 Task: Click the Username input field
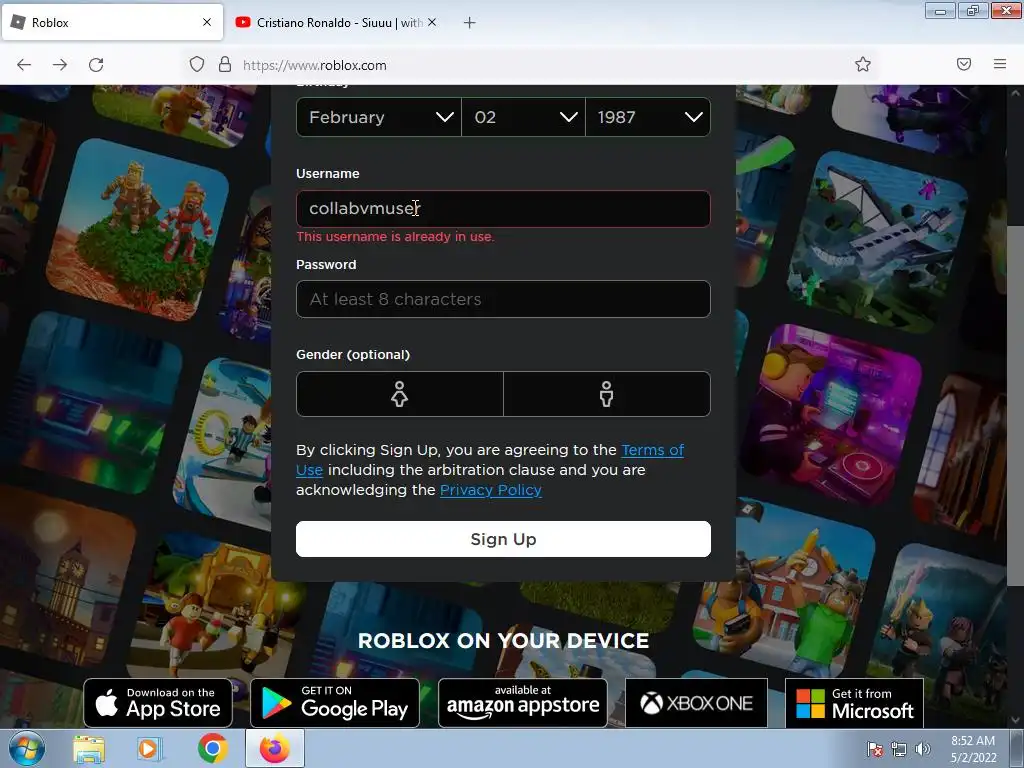click(503, 208)
